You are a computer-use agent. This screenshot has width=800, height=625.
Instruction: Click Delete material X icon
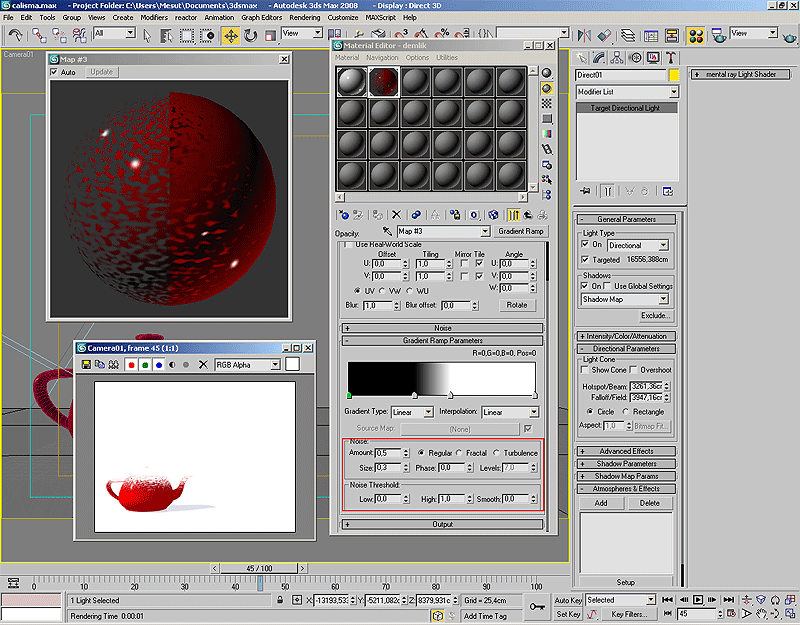(396, 214)
